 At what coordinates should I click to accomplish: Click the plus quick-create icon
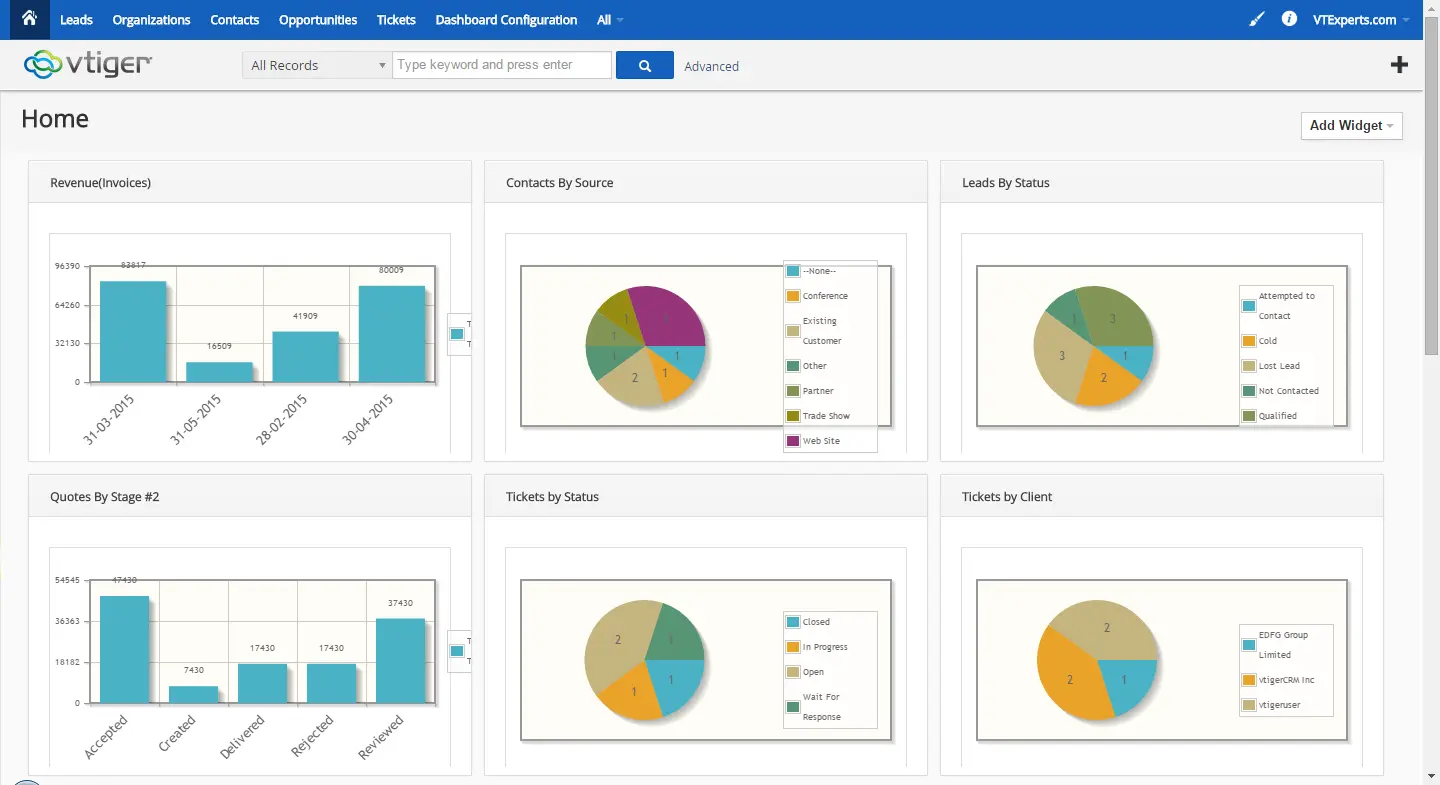point(1399,65)
